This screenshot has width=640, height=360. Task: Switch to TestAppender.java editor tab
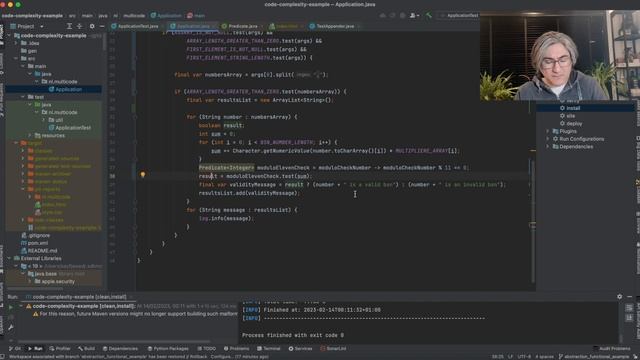334,26
